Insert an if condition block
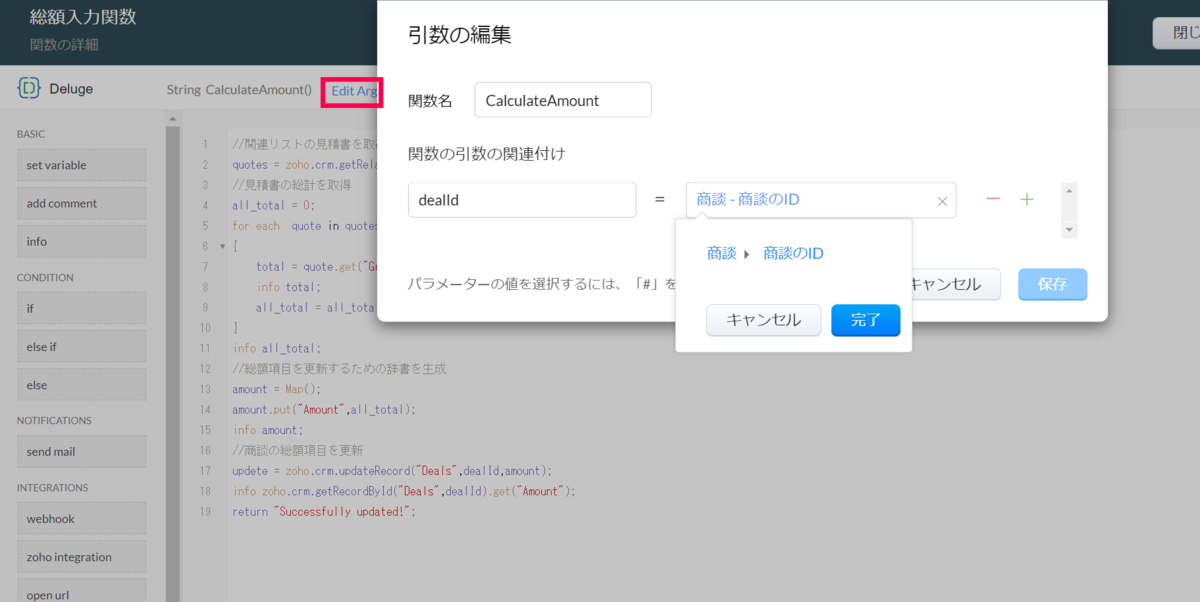The image size is (1200, 602). tap(81, 308)
